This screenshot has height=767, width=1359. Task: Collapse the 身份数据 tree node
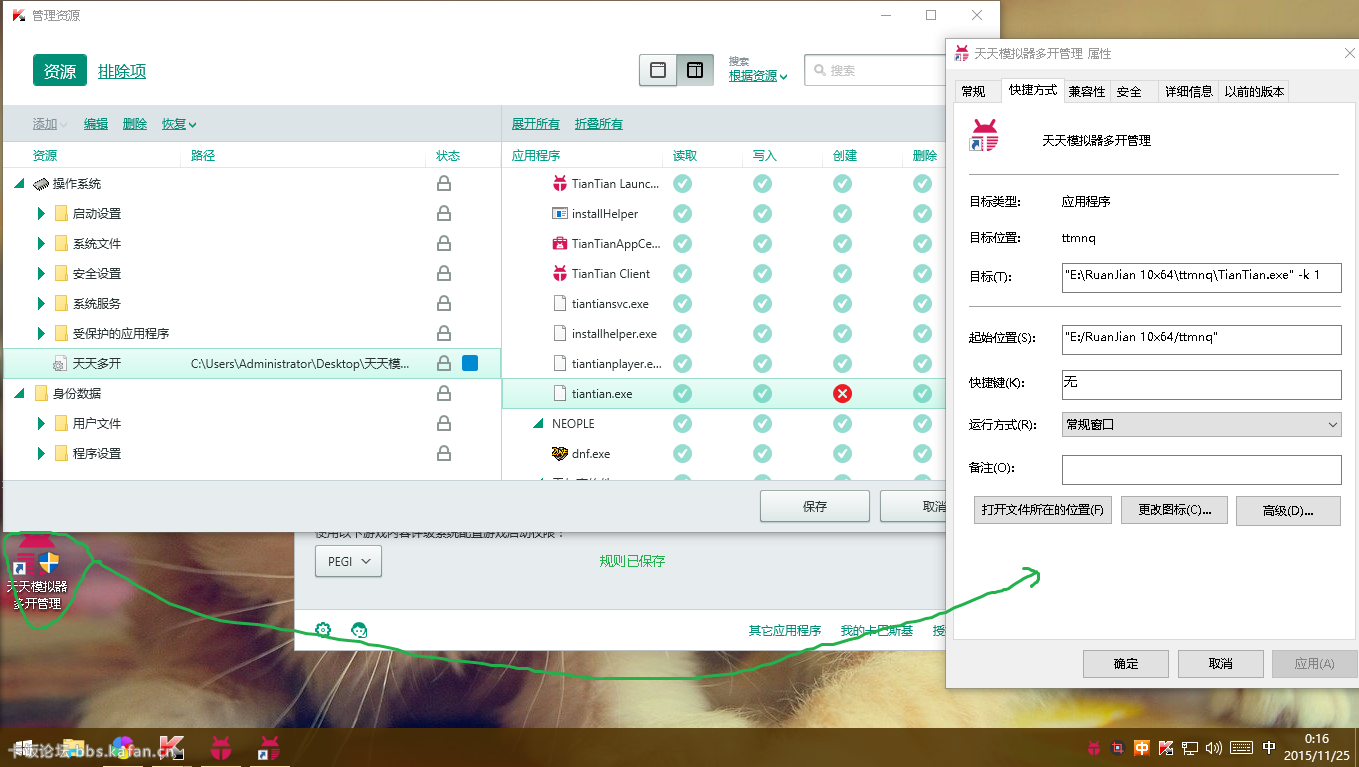click(19, 394)
